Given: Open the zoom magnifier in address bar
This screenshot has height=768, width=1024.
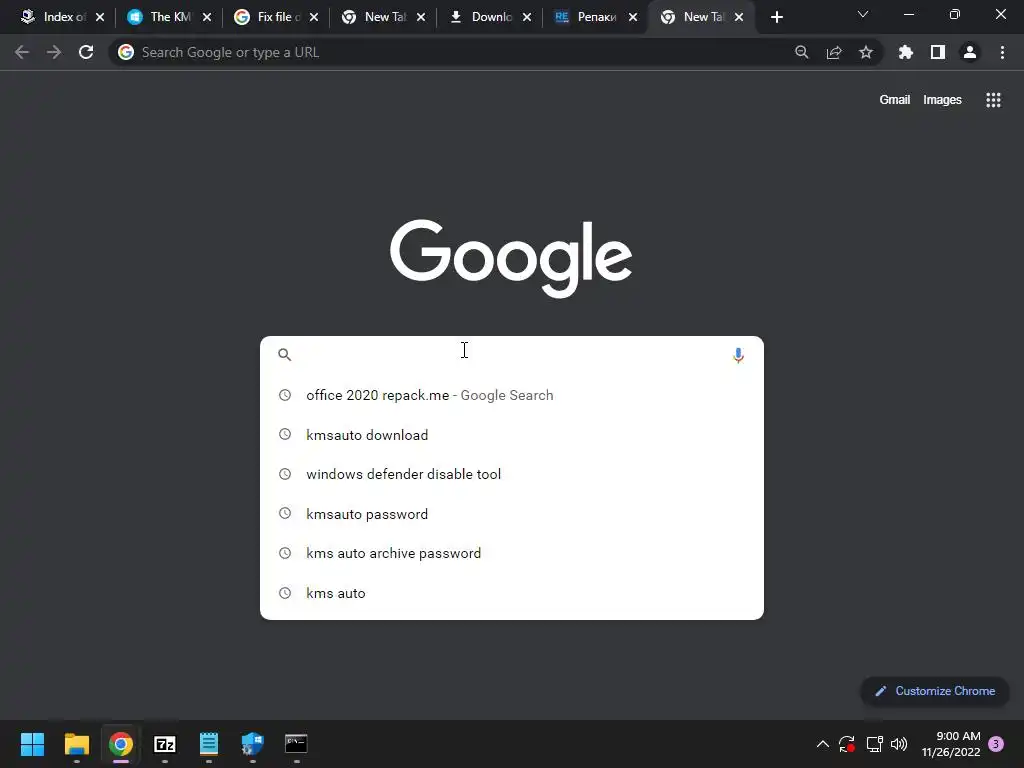Looking at the screenshot, I should (802, 52).
